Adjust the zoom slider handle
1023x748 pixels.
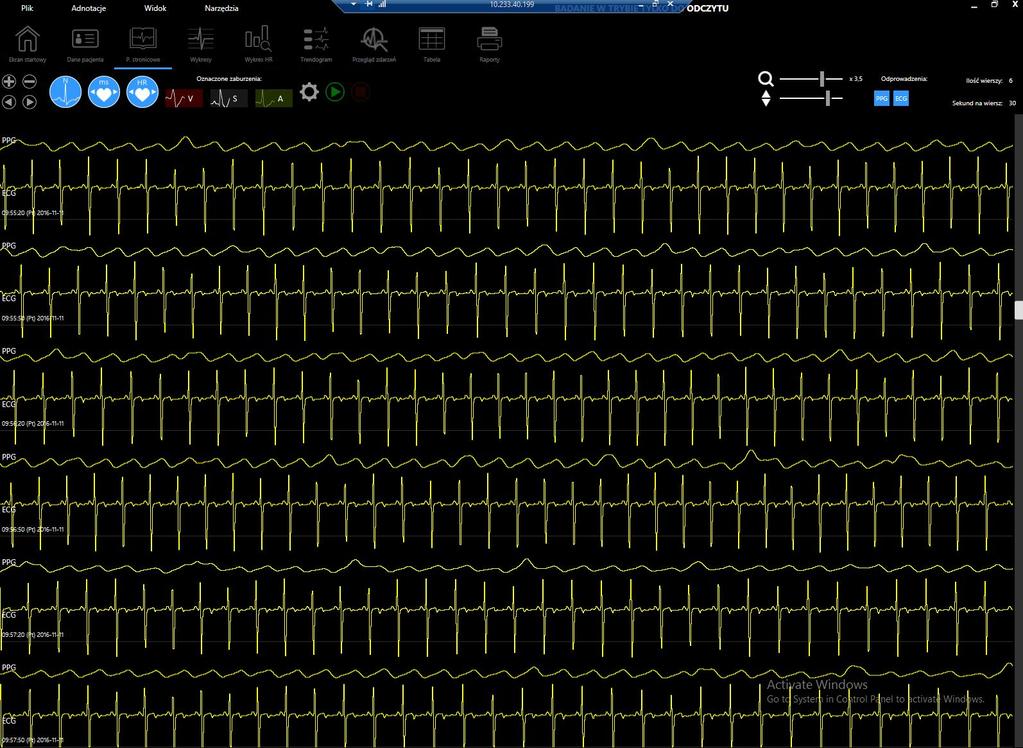click(x=822, y=79)
